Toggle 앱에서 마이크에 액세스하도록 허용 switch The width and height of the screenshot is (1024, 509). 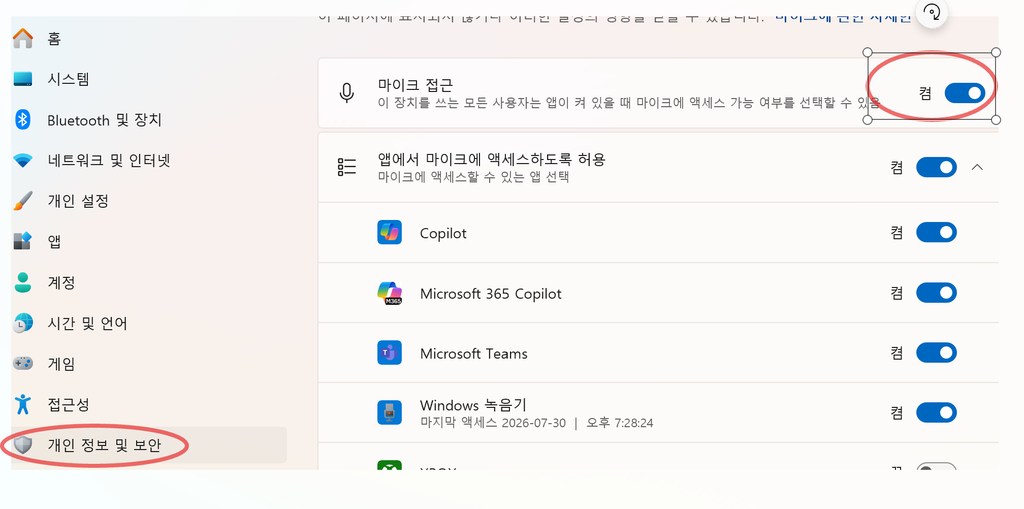click(x=936, y=167)
